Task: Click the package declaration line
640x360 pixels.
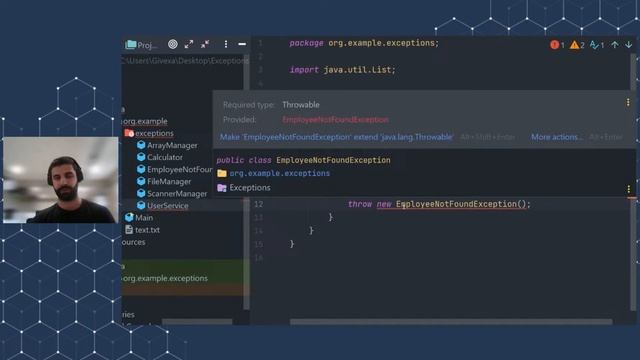Action: (364, 43)
